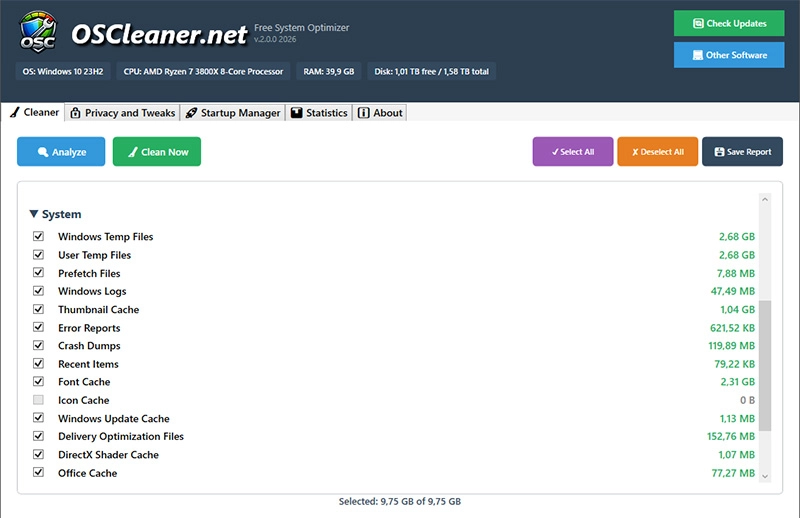
Task: Click the Selected 9,75 GB status text
Action: (399, 502)
